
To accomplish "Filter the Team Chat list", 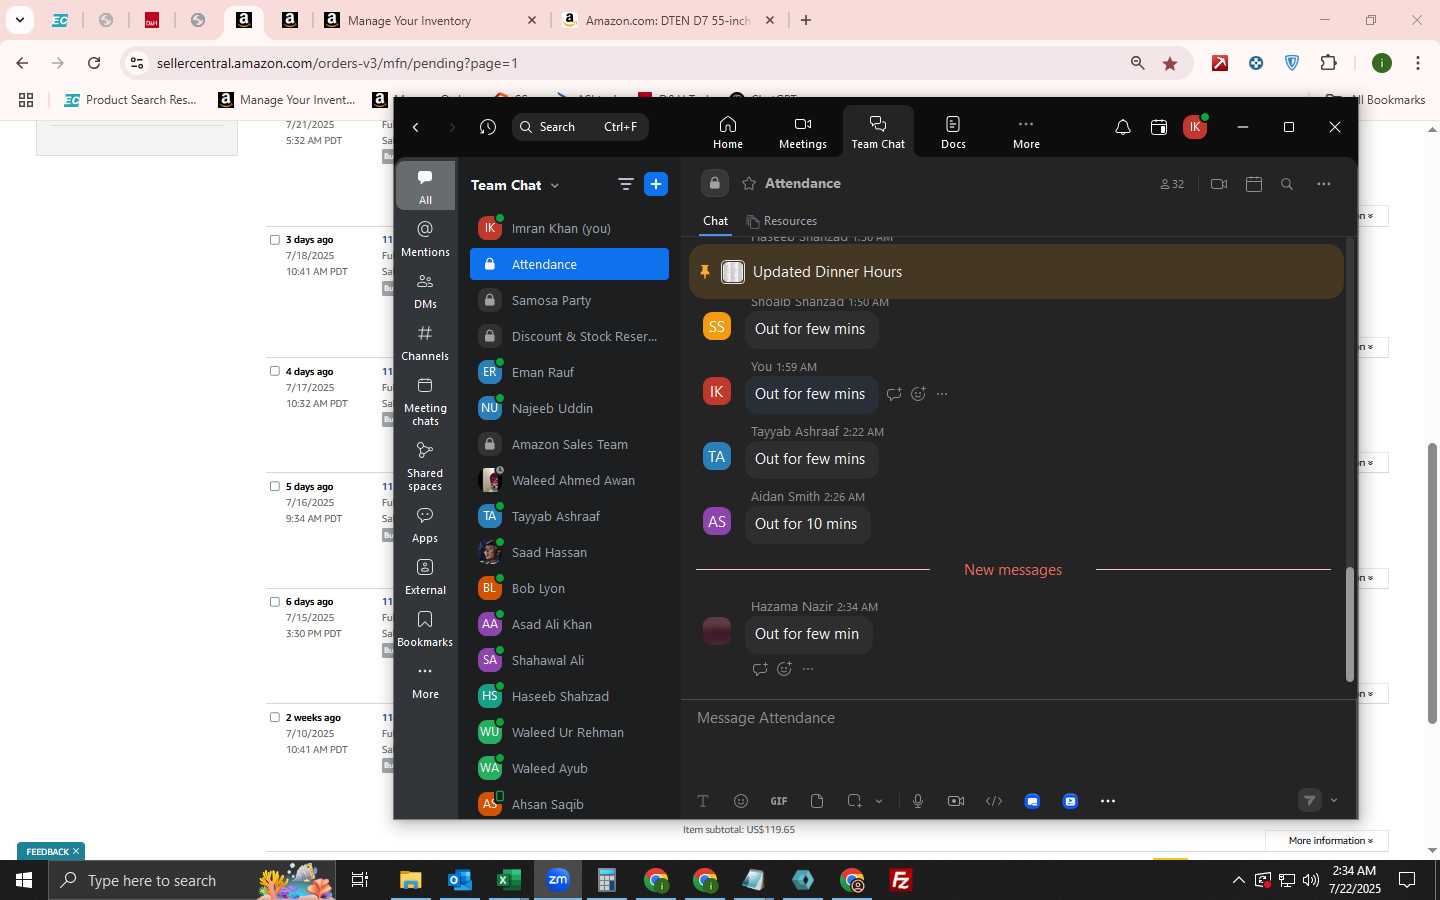I will pos(626,184).
